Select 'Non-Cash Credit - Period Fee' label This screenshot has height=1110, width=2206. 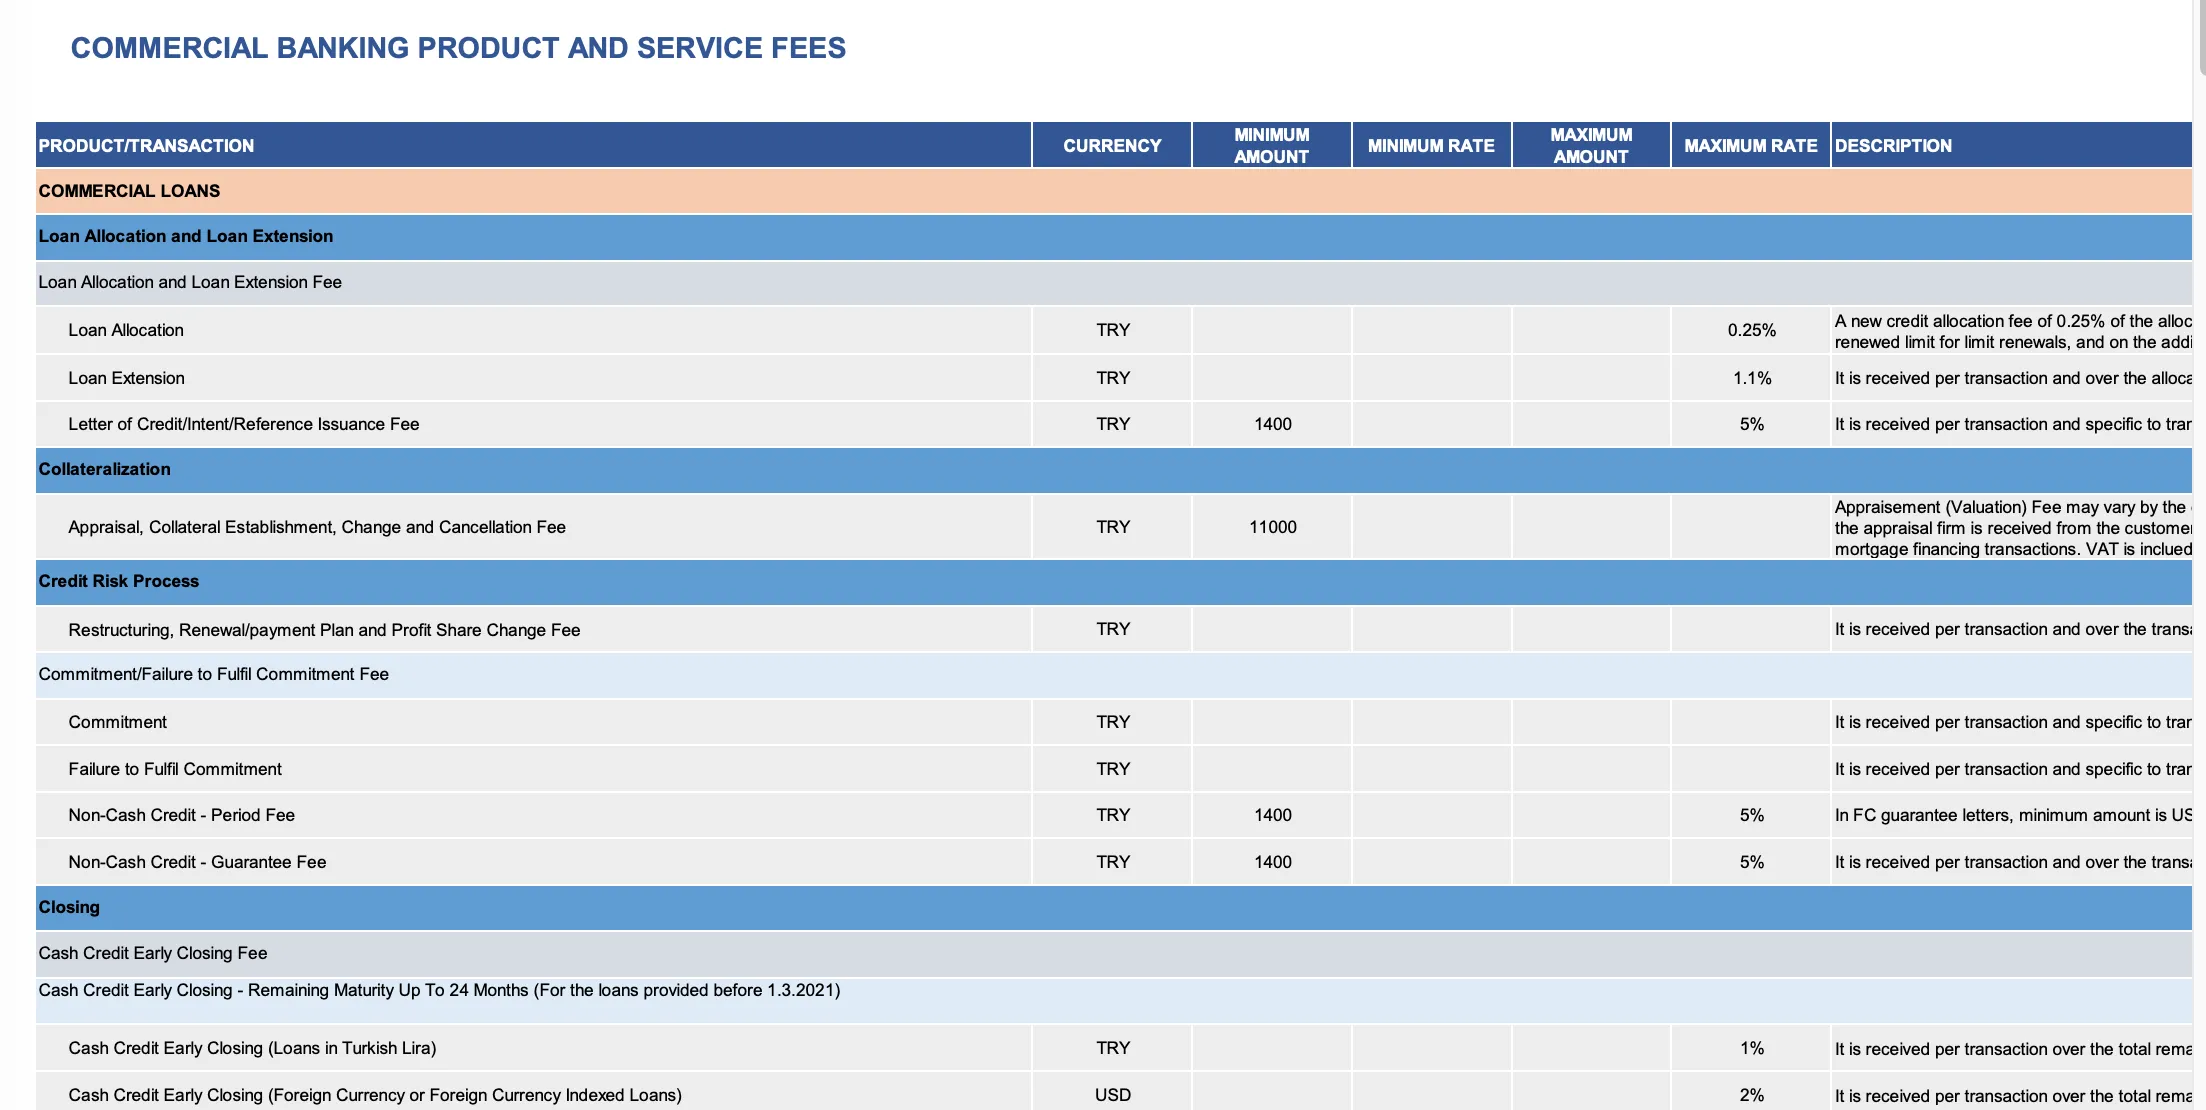click(x=181, y=815)
